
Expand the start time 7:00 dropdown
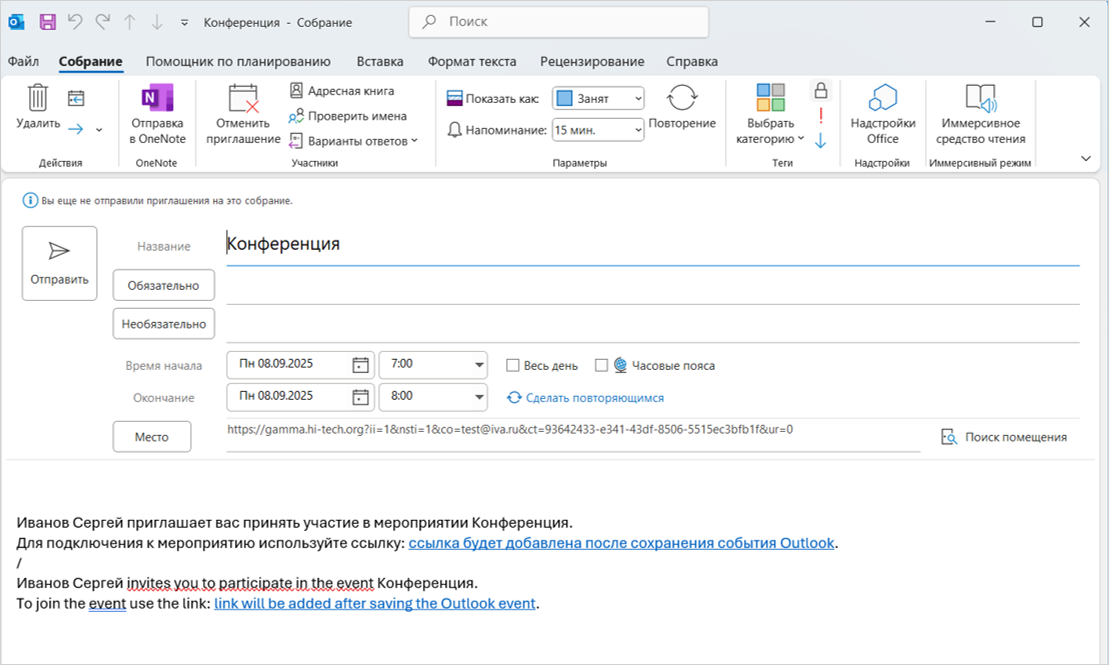point(479,366)
